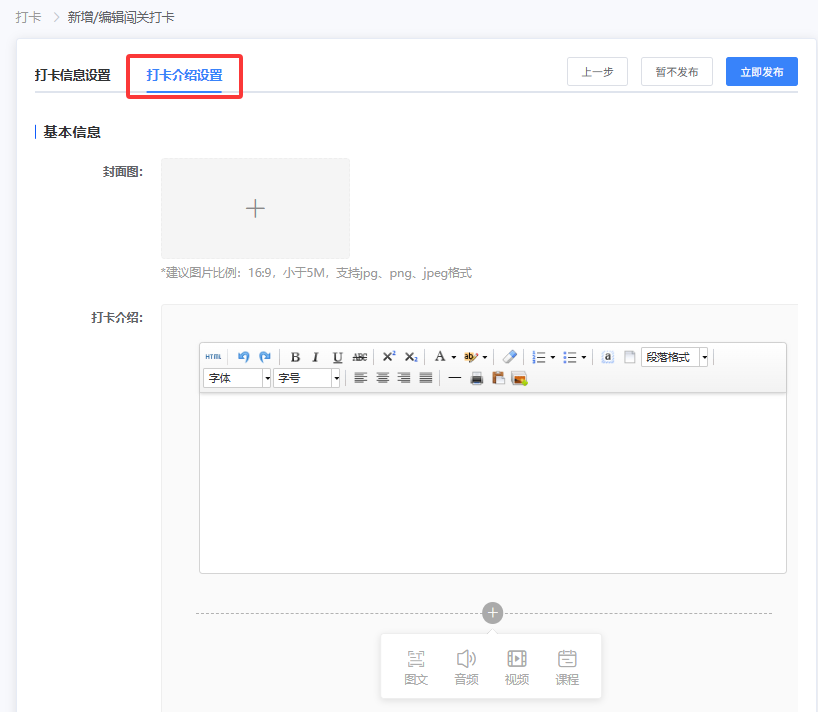Viewport: 818px width, 712px height.
Task: Select the 打卡介绍设置 tab
Action: (x=184, y=75)
